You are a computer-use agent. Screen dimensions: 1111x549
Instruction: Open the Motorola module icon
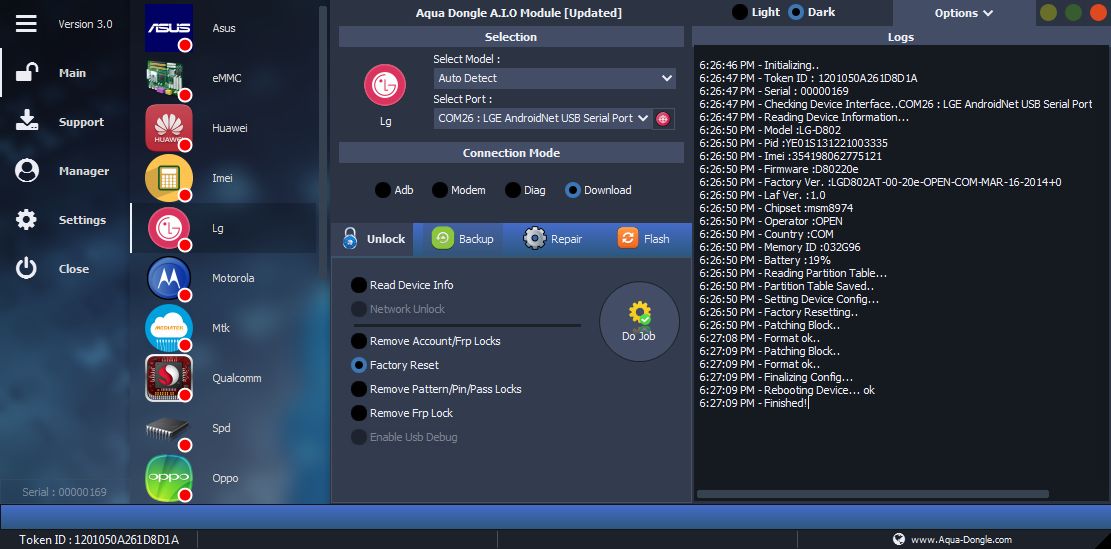169,278
